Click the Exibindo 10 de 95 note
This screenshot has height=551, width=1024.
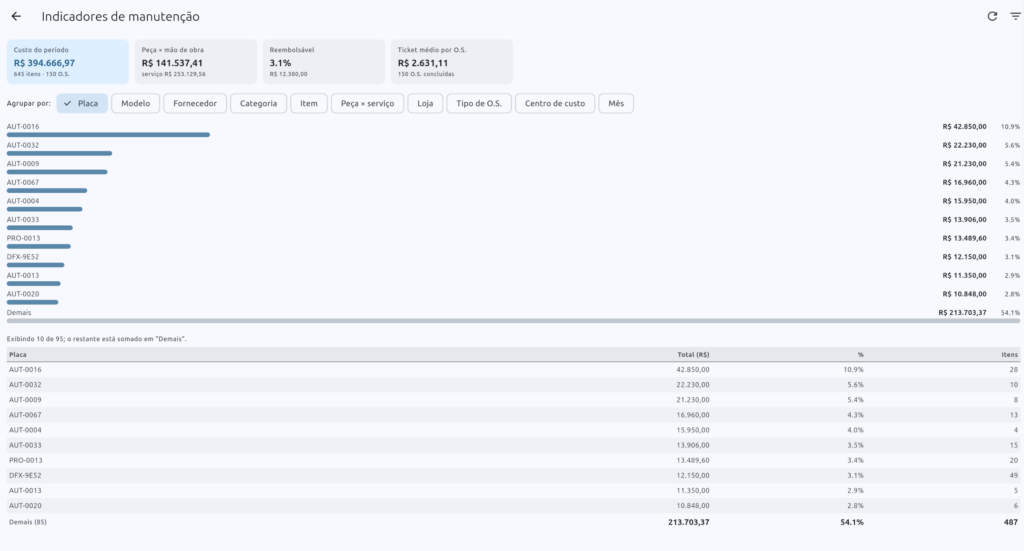(x=96, y=339)
